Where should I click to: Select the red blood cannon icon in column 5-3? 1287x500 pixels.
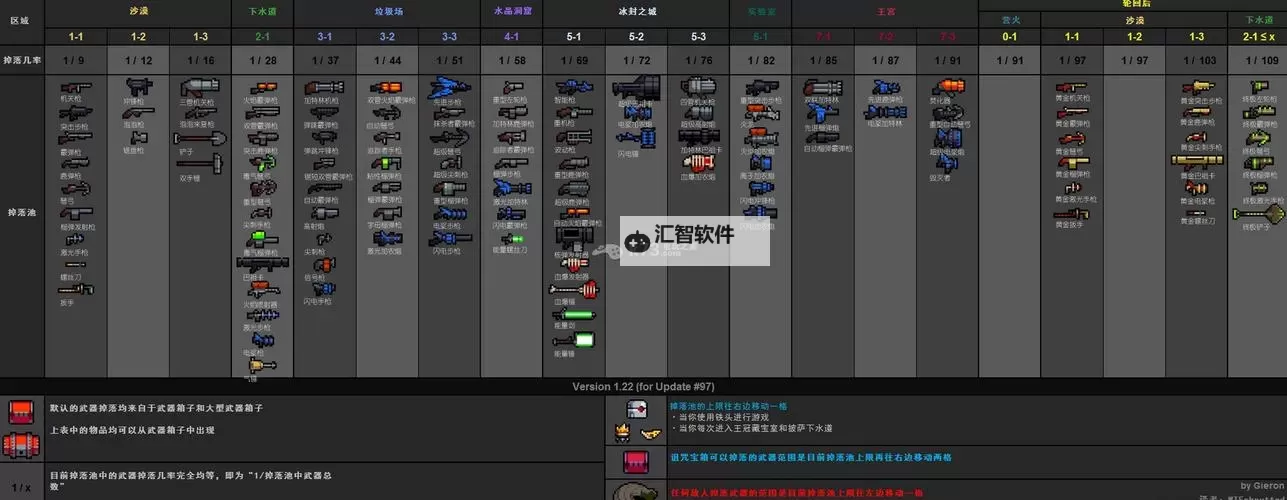(x=700, y=162)
